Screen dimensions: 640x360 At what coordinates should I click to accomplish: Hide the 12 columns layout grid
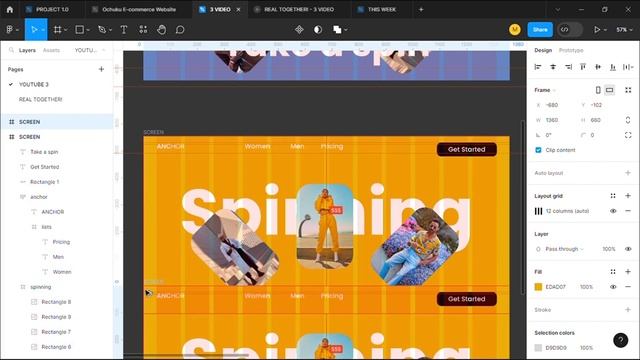pyautogui.click(x=613, y=211)
